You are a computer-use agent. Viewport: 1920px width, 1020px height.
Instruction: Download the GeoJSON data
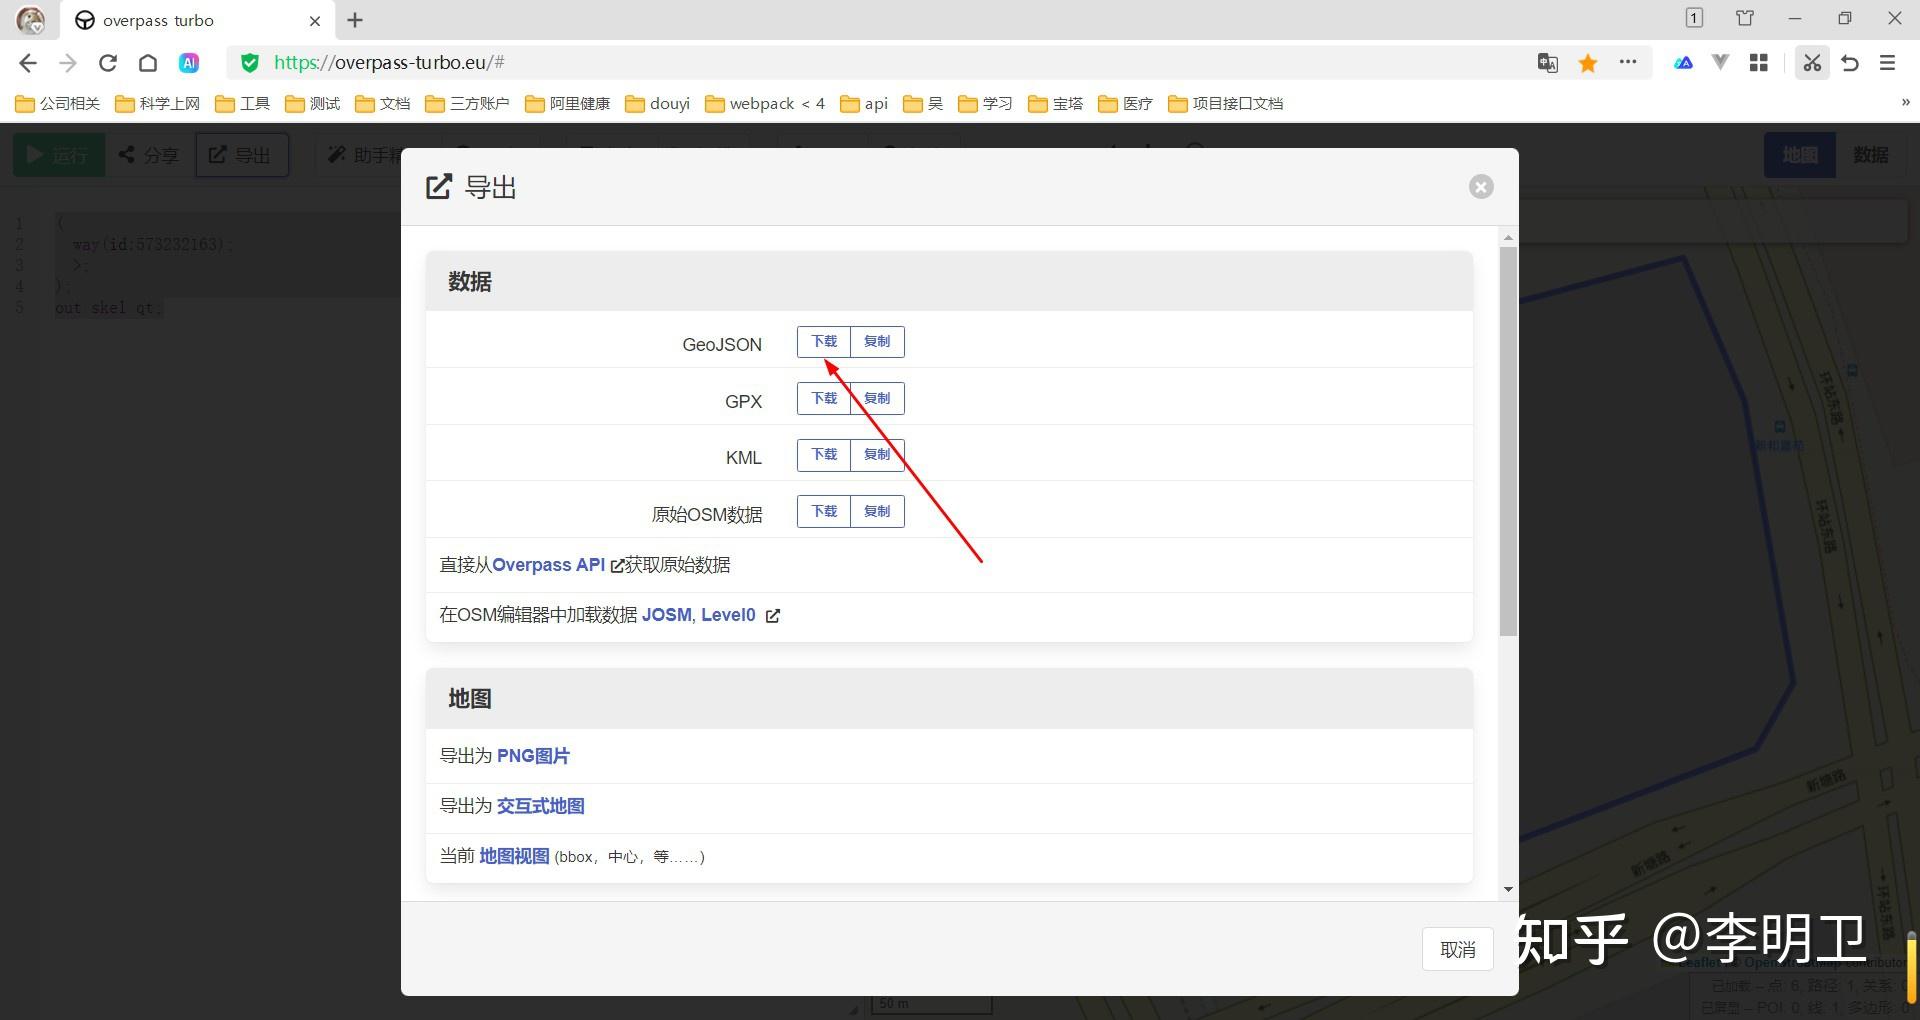[824, 342]
